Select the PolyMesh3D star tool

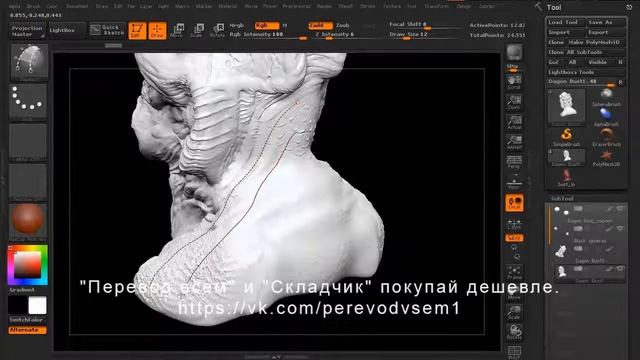(606, 158)
